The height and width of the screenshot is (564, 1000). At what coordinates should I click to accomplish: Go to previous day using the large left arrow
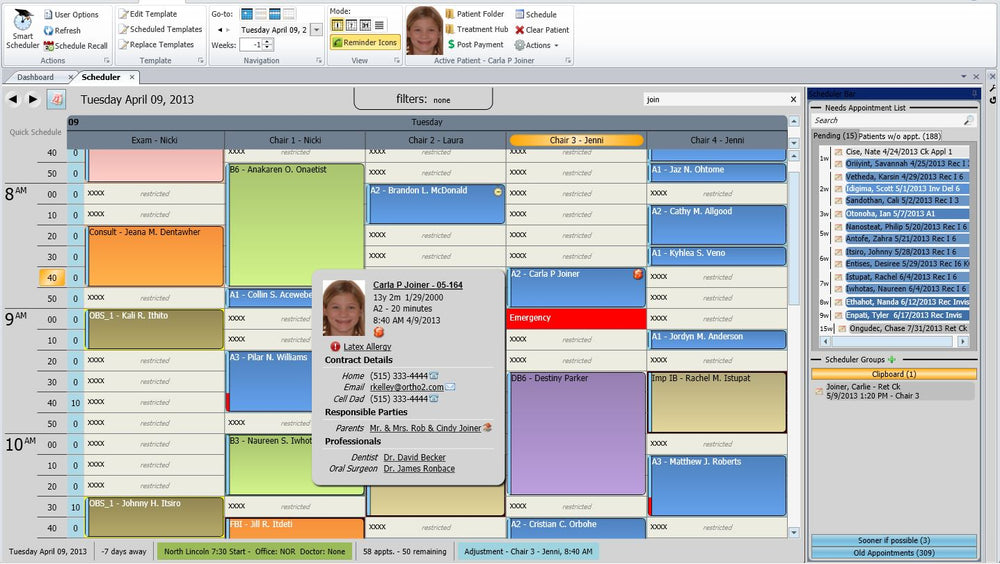click(x=13, y=99)
